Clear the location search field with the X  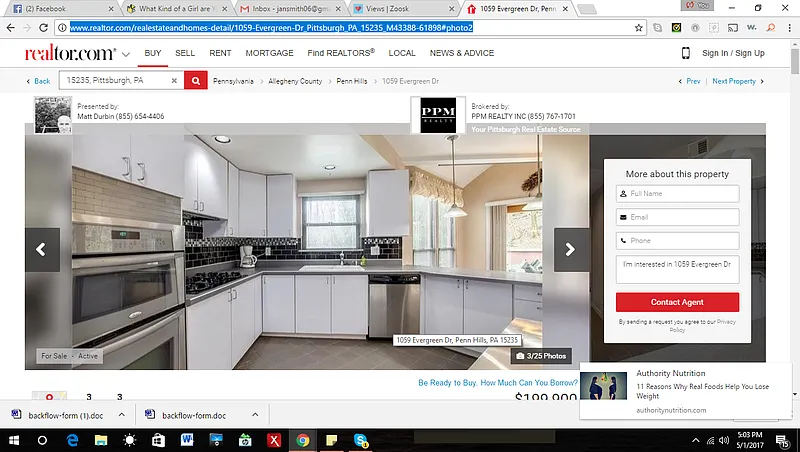pyautogui.click(x=174, y=81)
